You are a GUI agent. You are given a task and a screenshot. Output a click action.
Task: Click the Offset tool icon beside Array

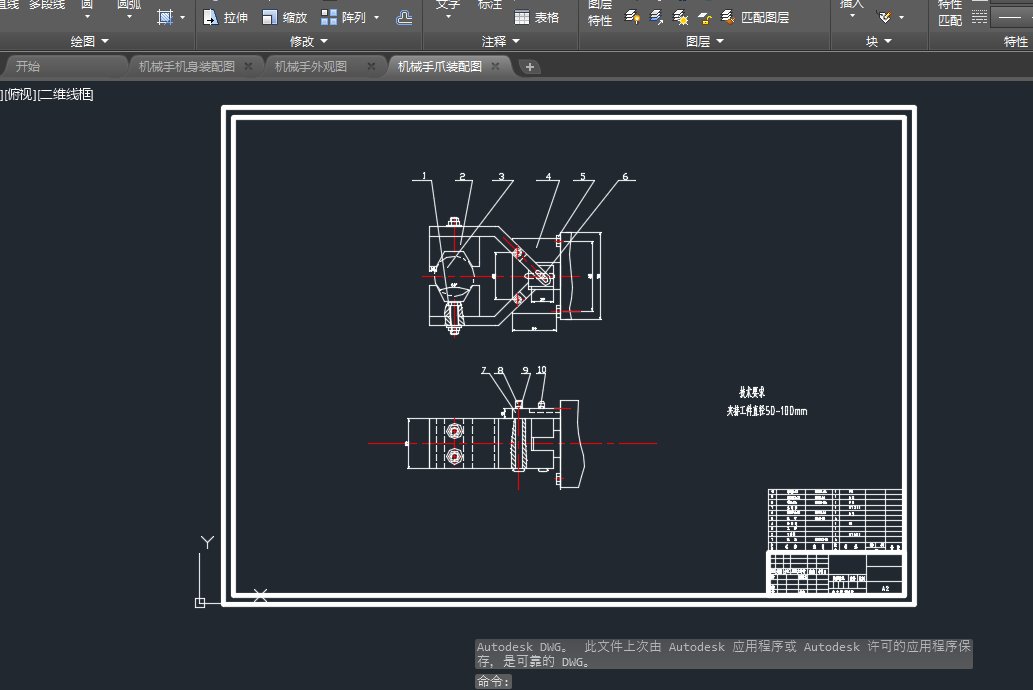tap(405, 17)
